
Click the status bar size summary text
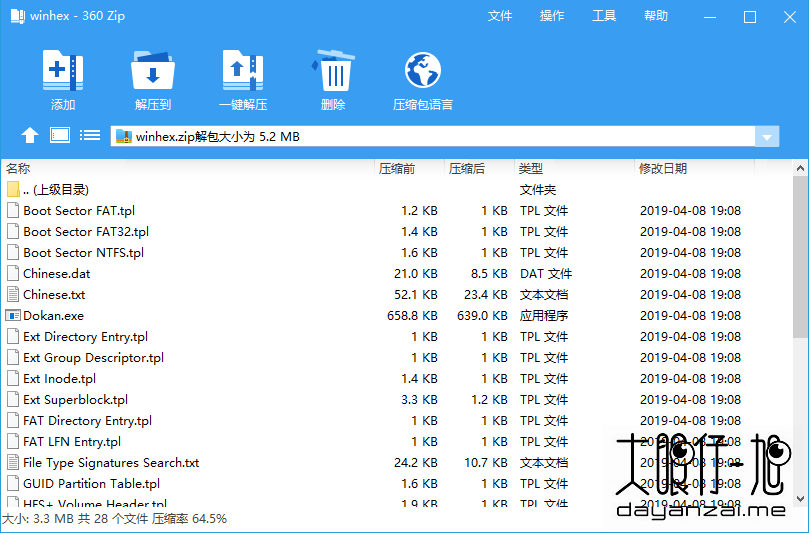pos(114,519)
